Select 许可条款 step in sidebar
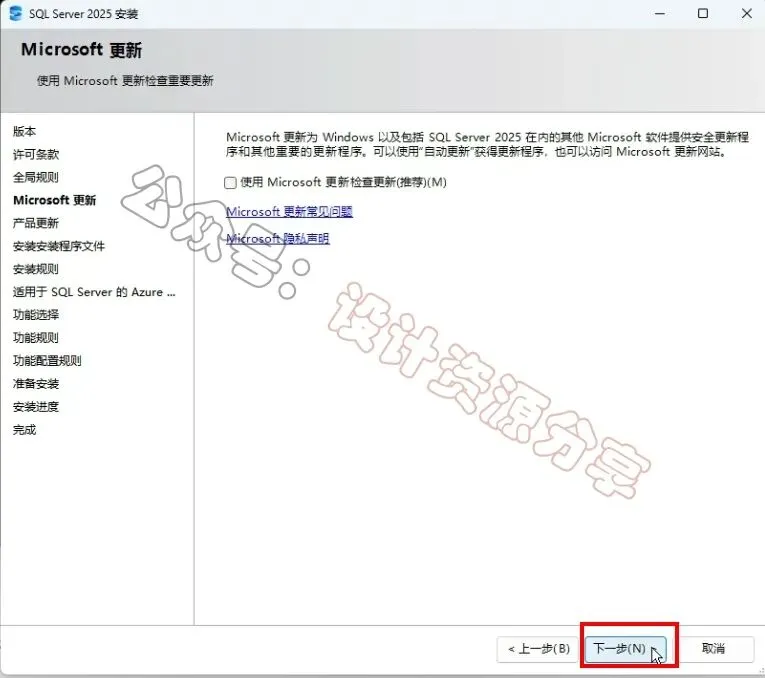Image resolution: width=765 pixels, height=678 pixels. (x=36, y=155)
